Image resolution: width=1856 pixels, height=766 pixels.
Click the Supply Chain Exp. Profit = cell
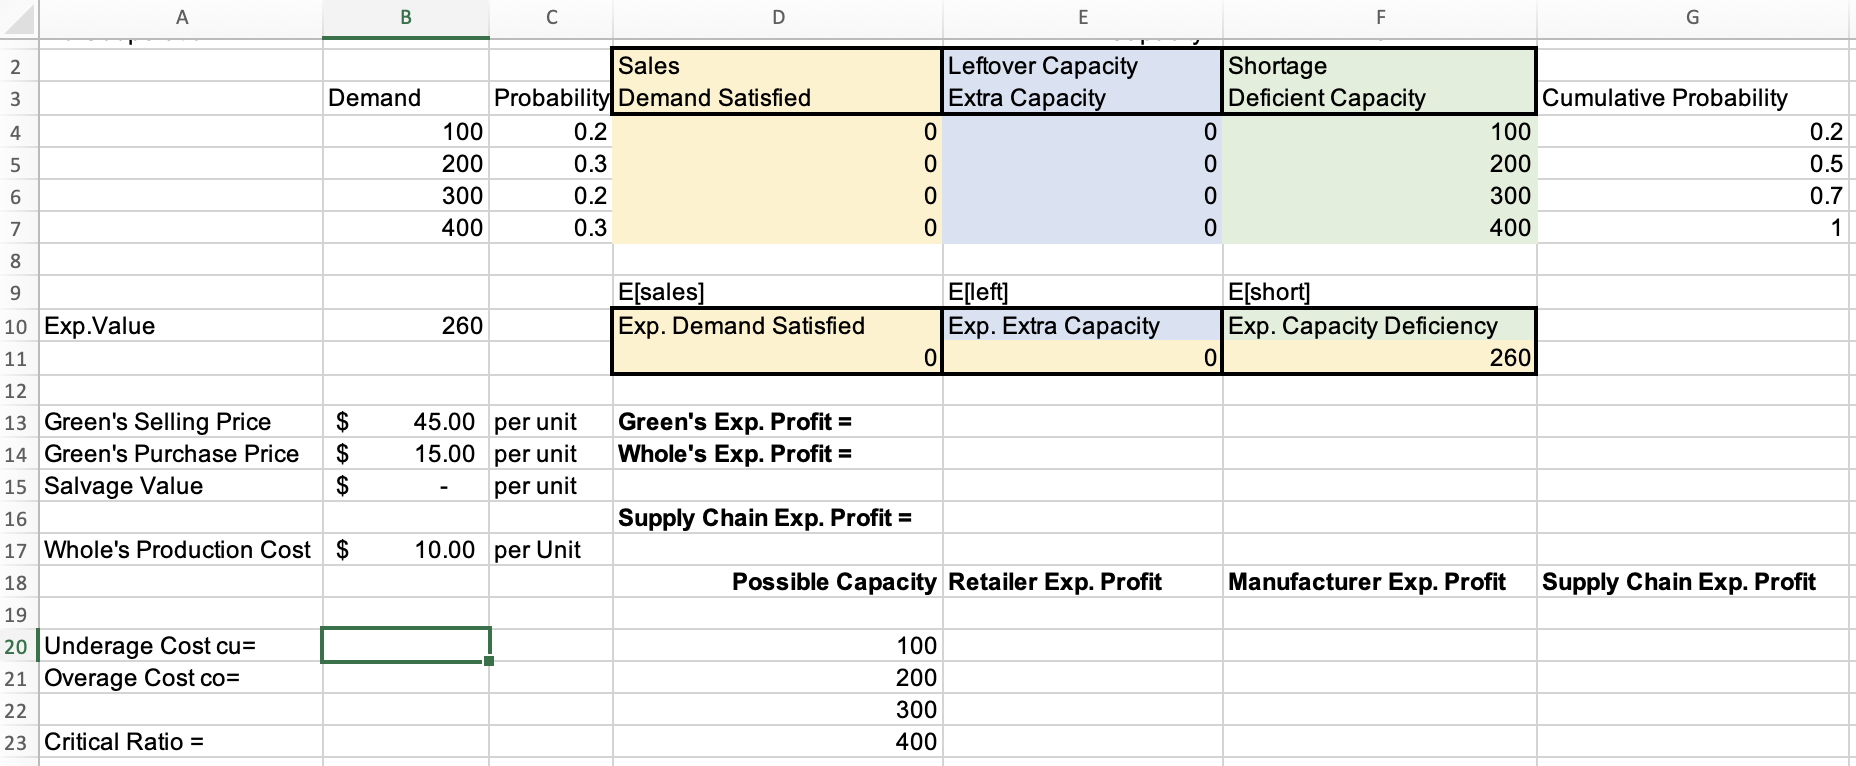pos(764,517)
